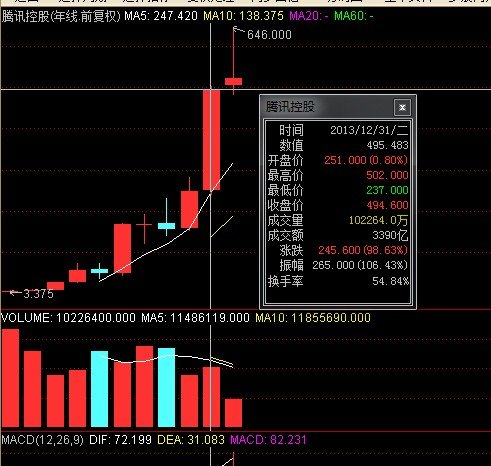Click the magenta MACD: 82.231 value

pos(268,440)
